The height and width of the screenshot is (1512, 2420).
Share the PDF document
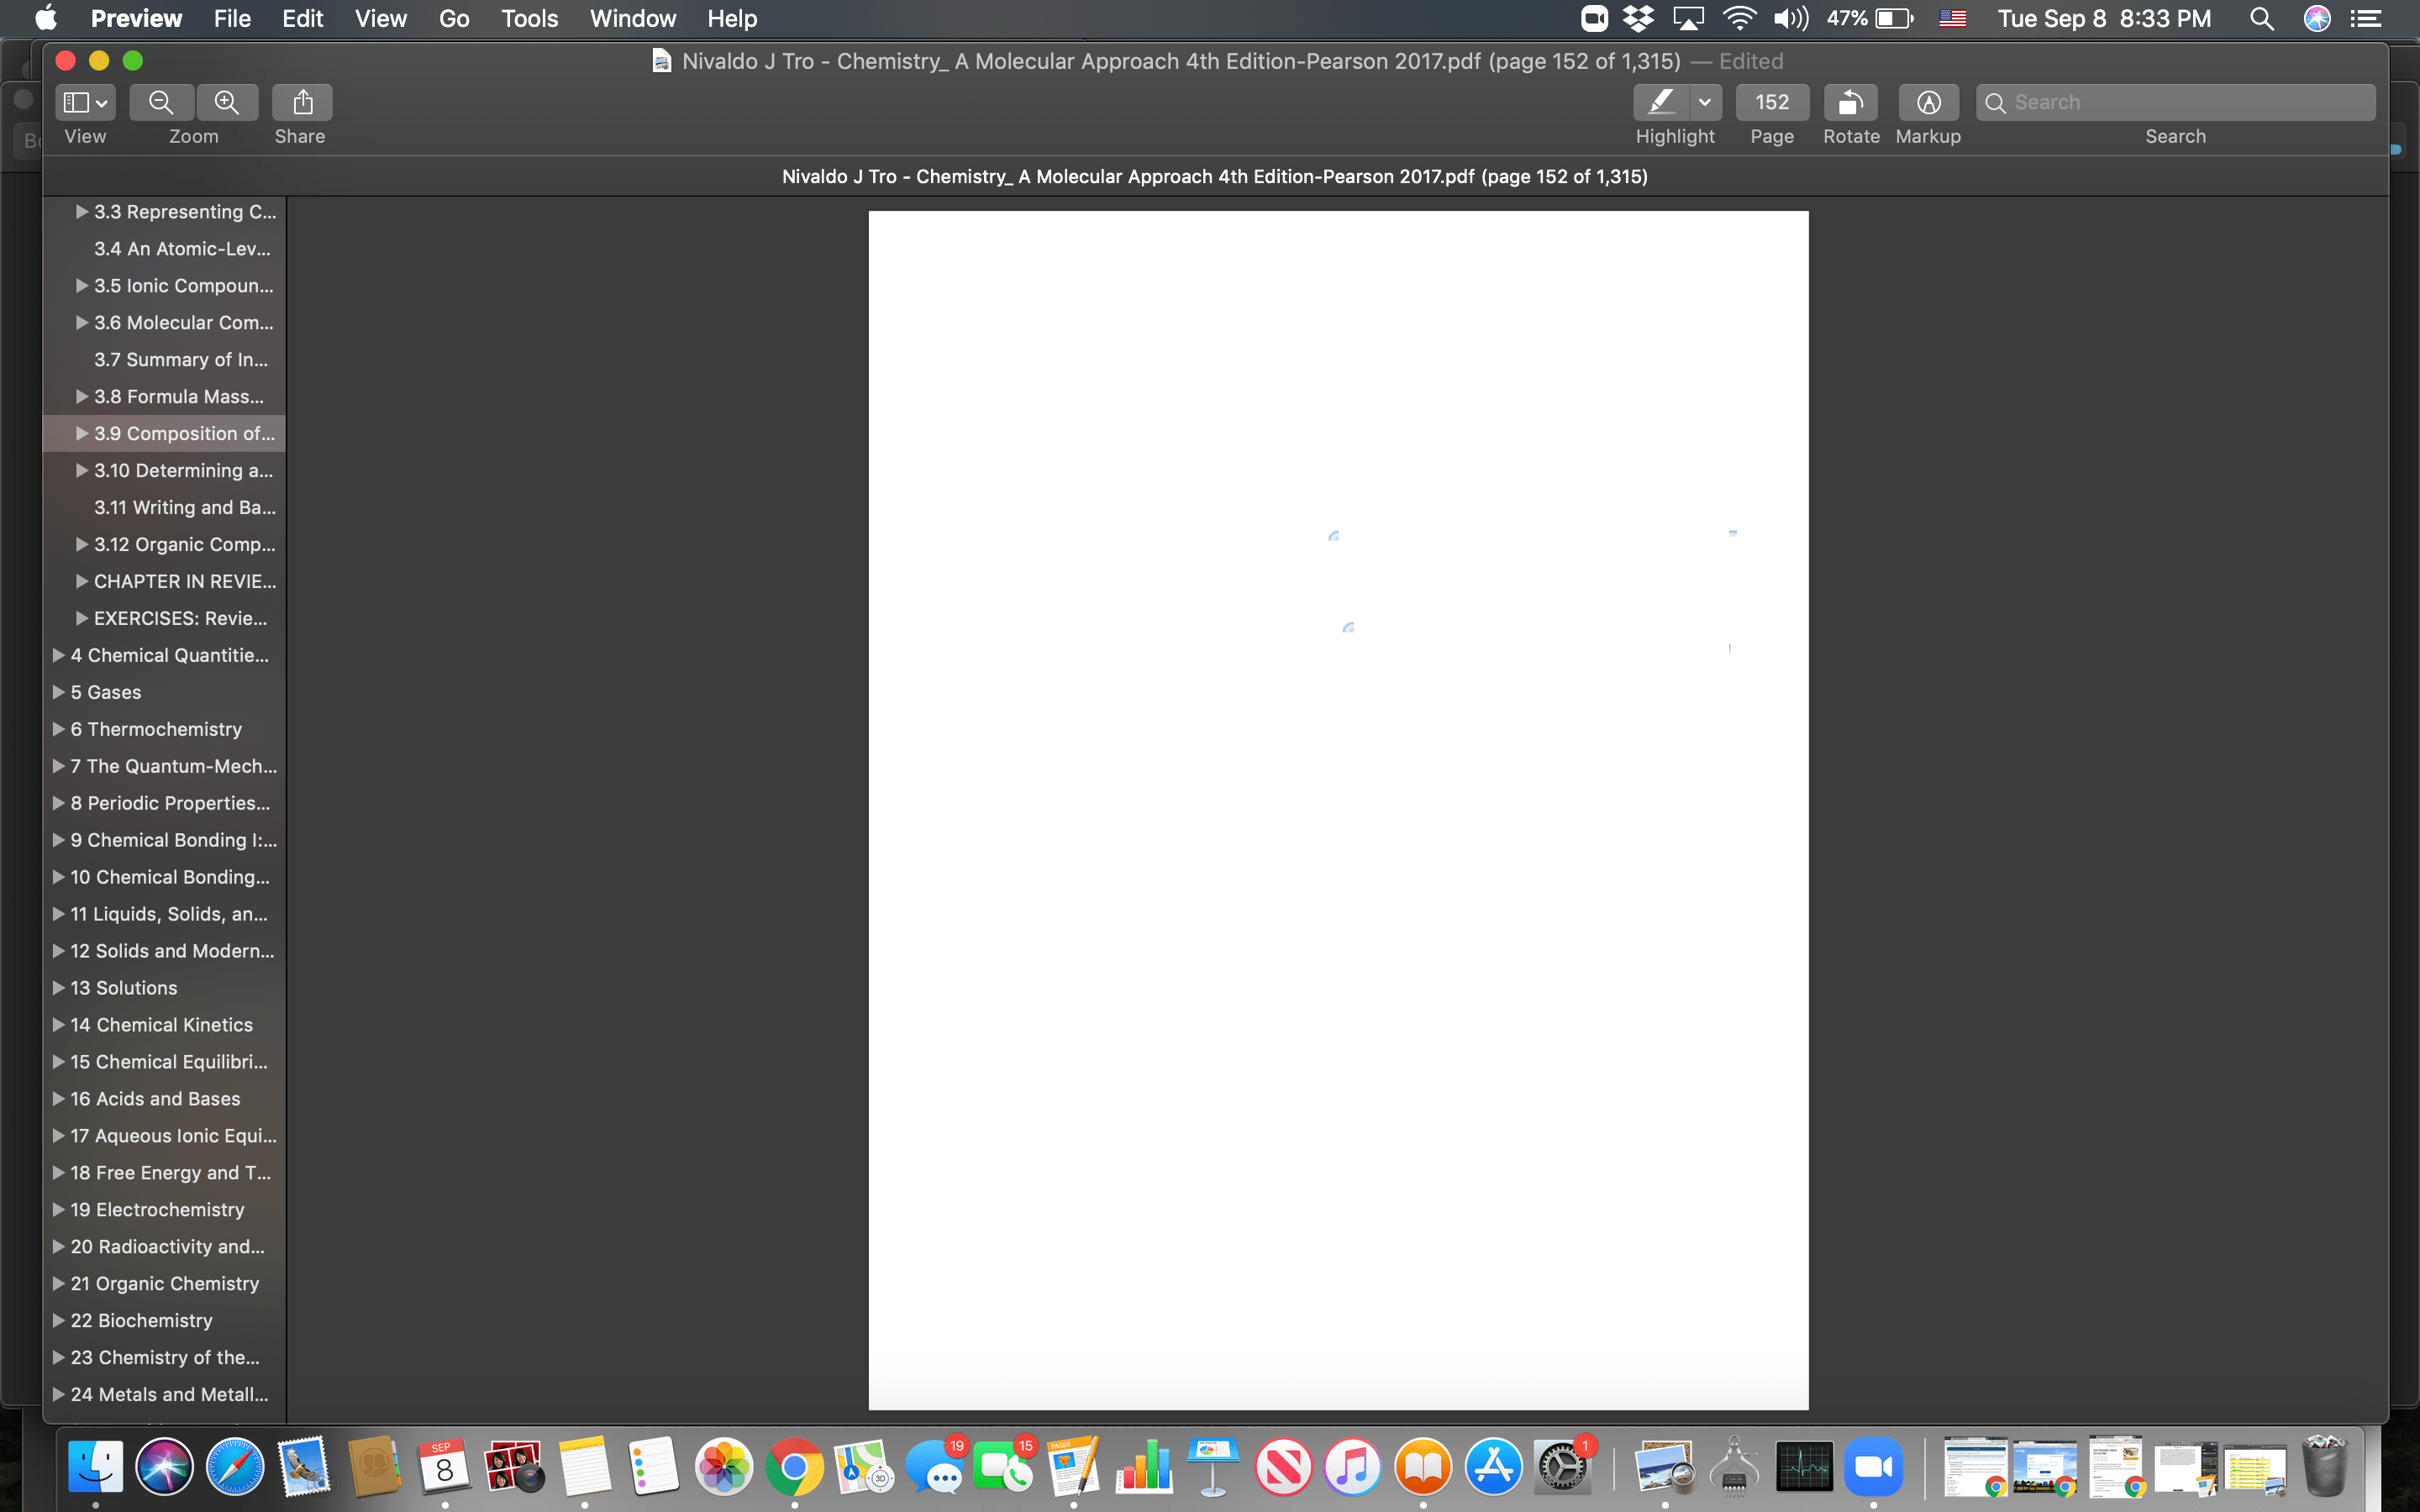[300, 101]
